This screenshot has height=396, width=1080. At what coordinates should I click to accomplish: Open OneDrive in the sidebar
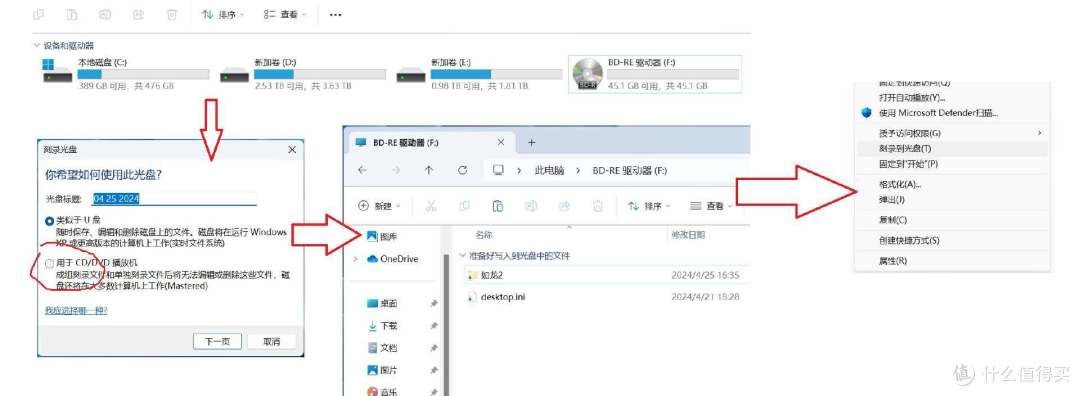(392, 259)
